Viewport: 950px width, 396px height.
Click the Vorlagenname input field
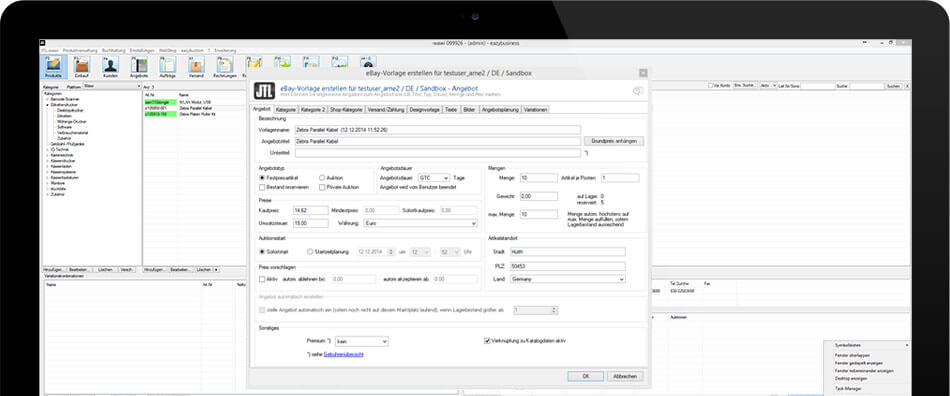(x=437, y=130)
